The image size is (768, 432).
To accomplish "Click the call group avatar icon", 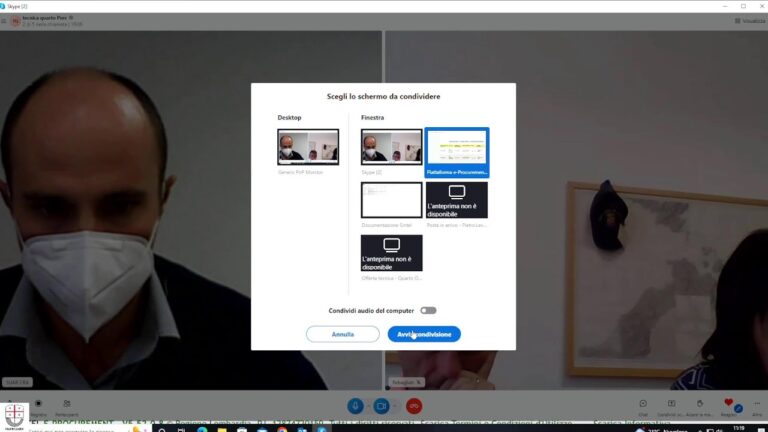I will point(16,21).
